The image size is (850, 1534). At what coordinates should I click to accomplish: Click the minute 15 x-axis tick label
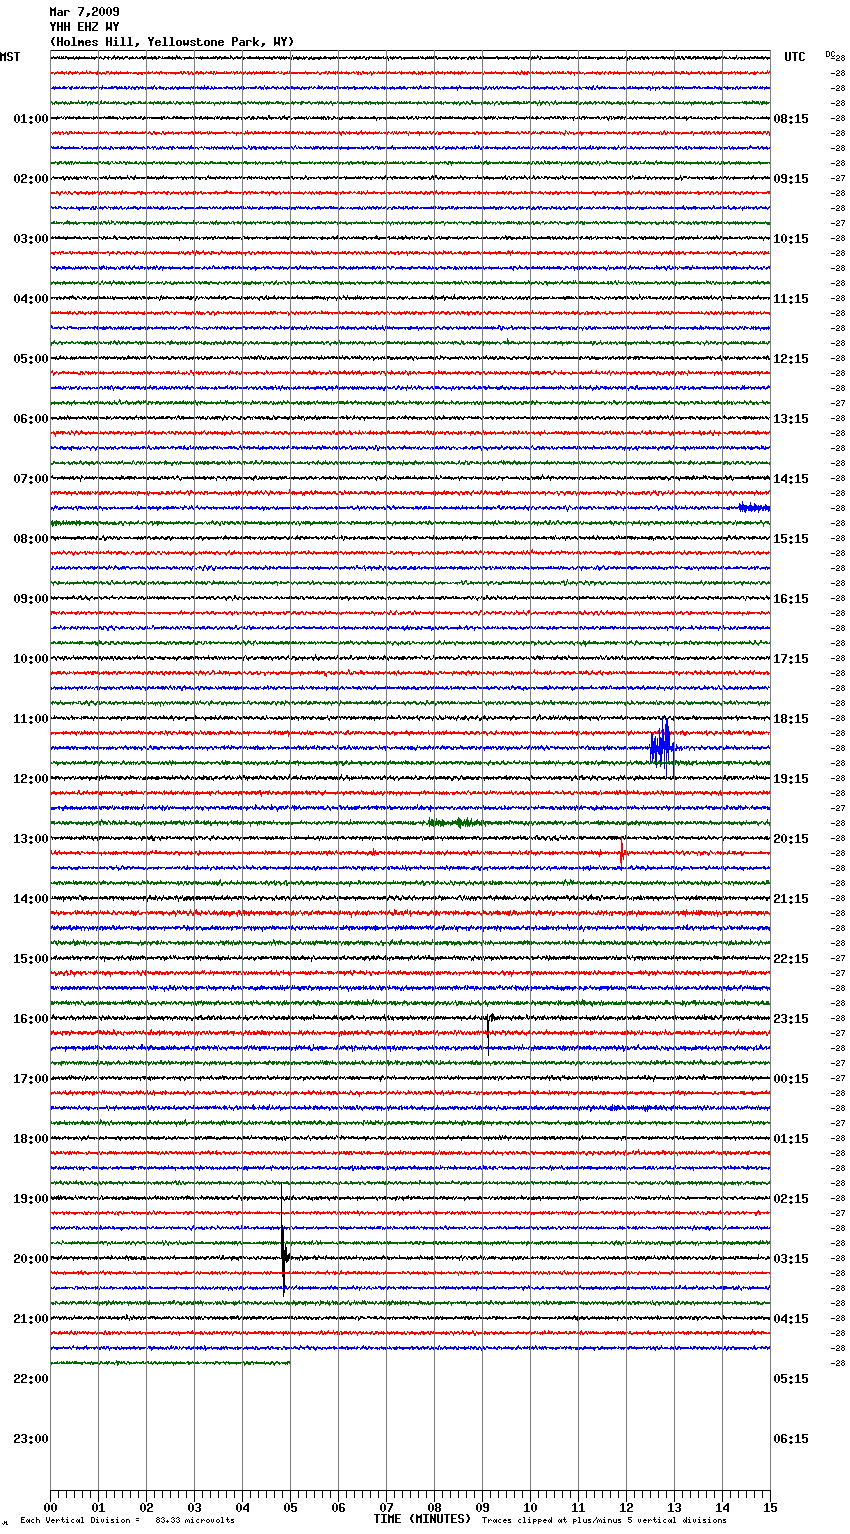770,1508
